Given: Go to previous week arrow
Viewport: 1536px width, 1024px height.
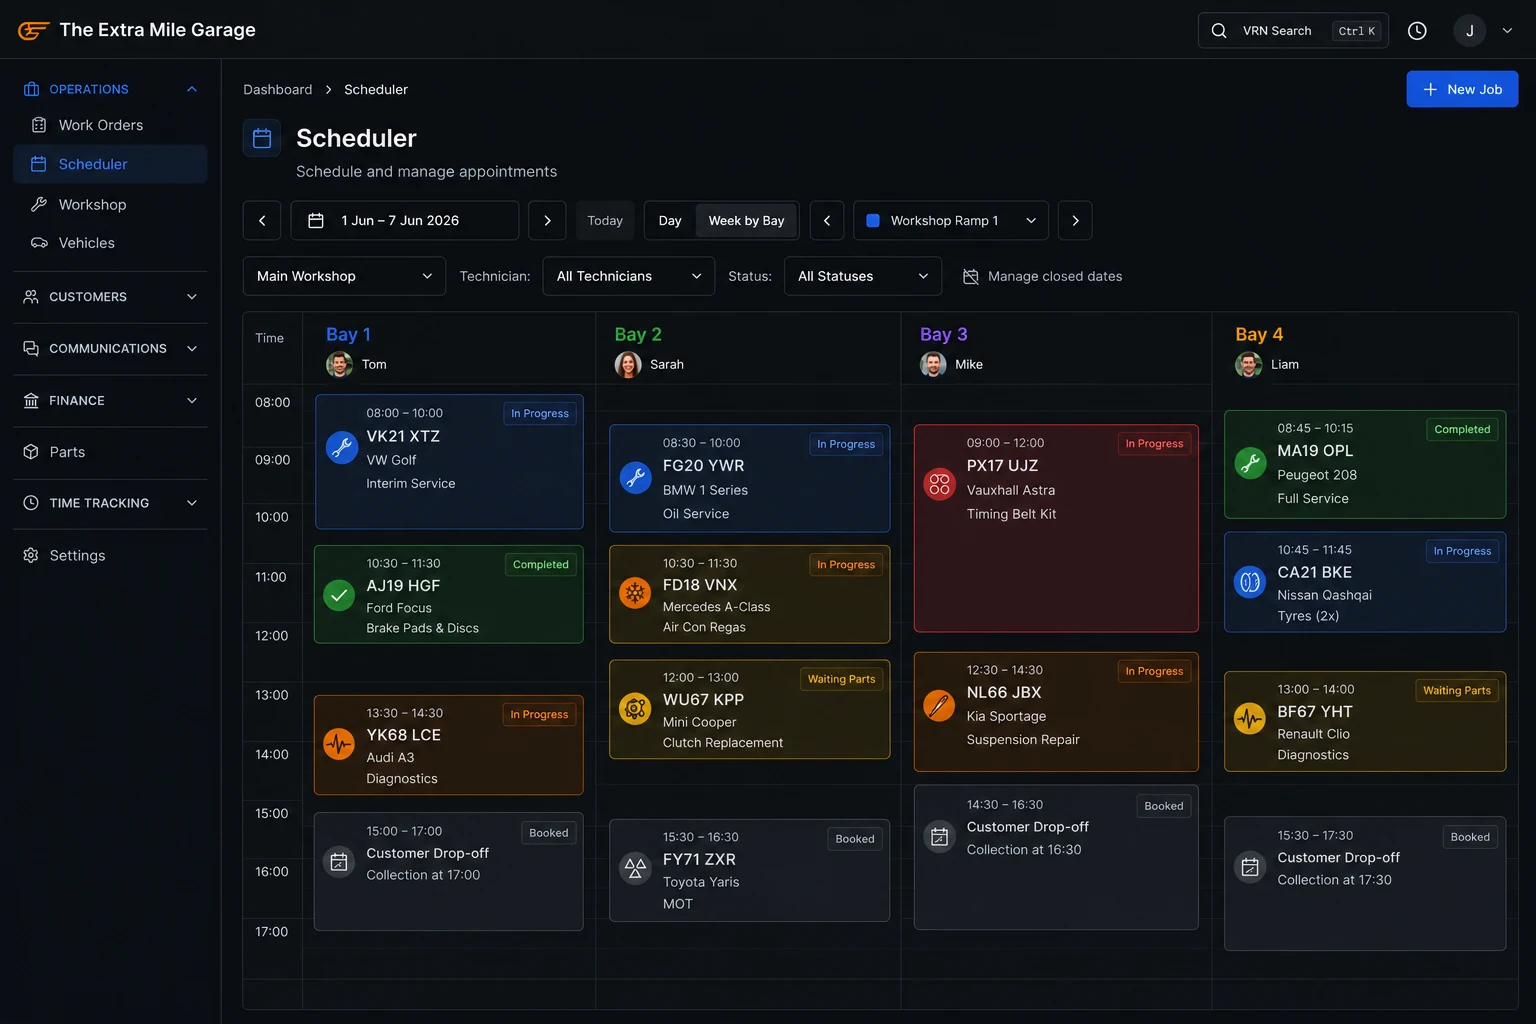Looking at the screenshot, I should click(262, 221).
